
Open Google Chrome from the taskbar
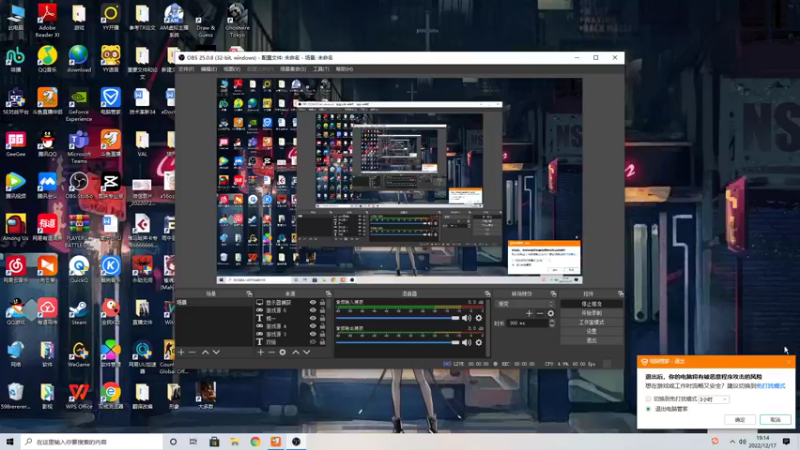tap(255, 441)
